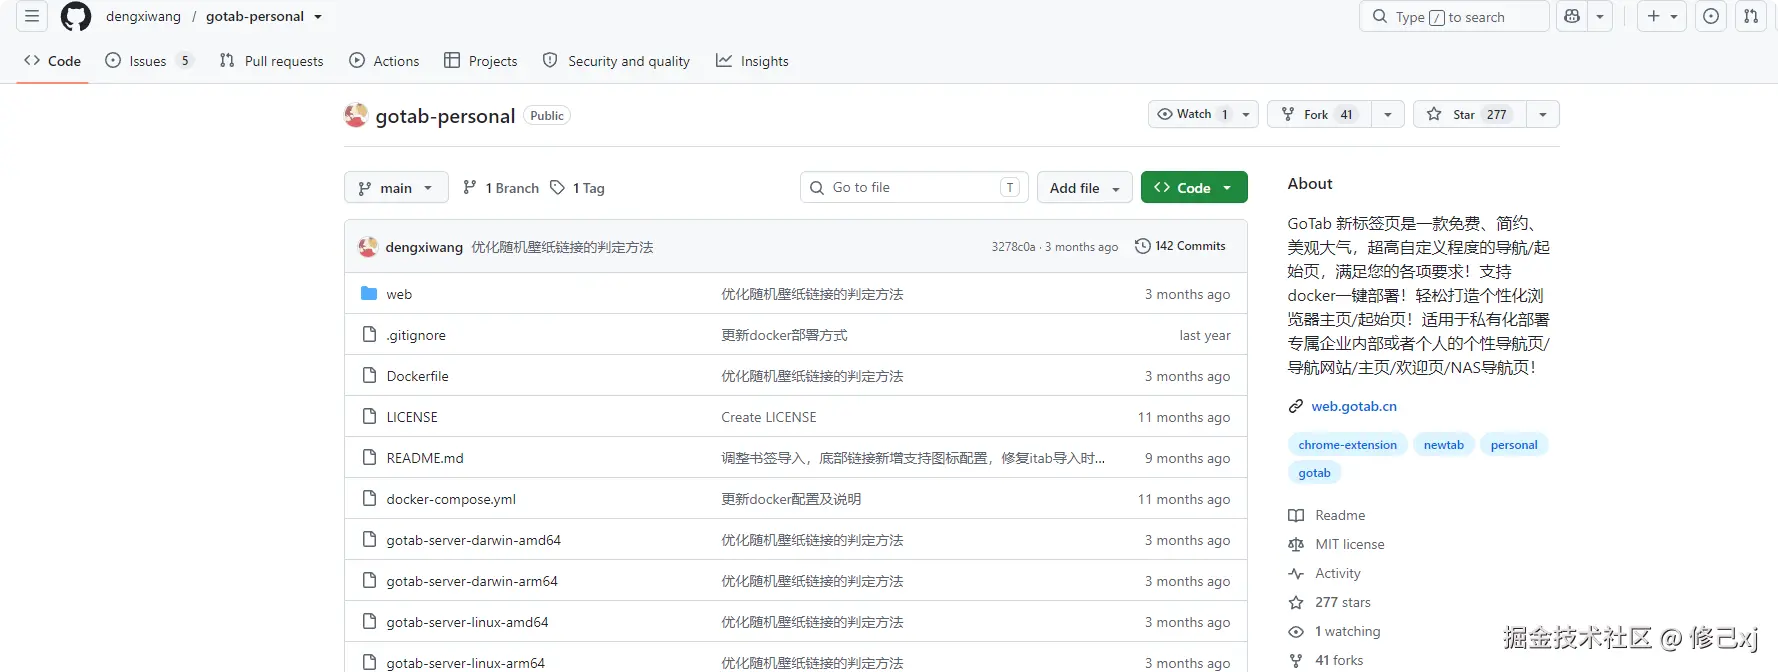Open the create new plus menu
The image size is (1778, 672).
(x=1662, y=16)
